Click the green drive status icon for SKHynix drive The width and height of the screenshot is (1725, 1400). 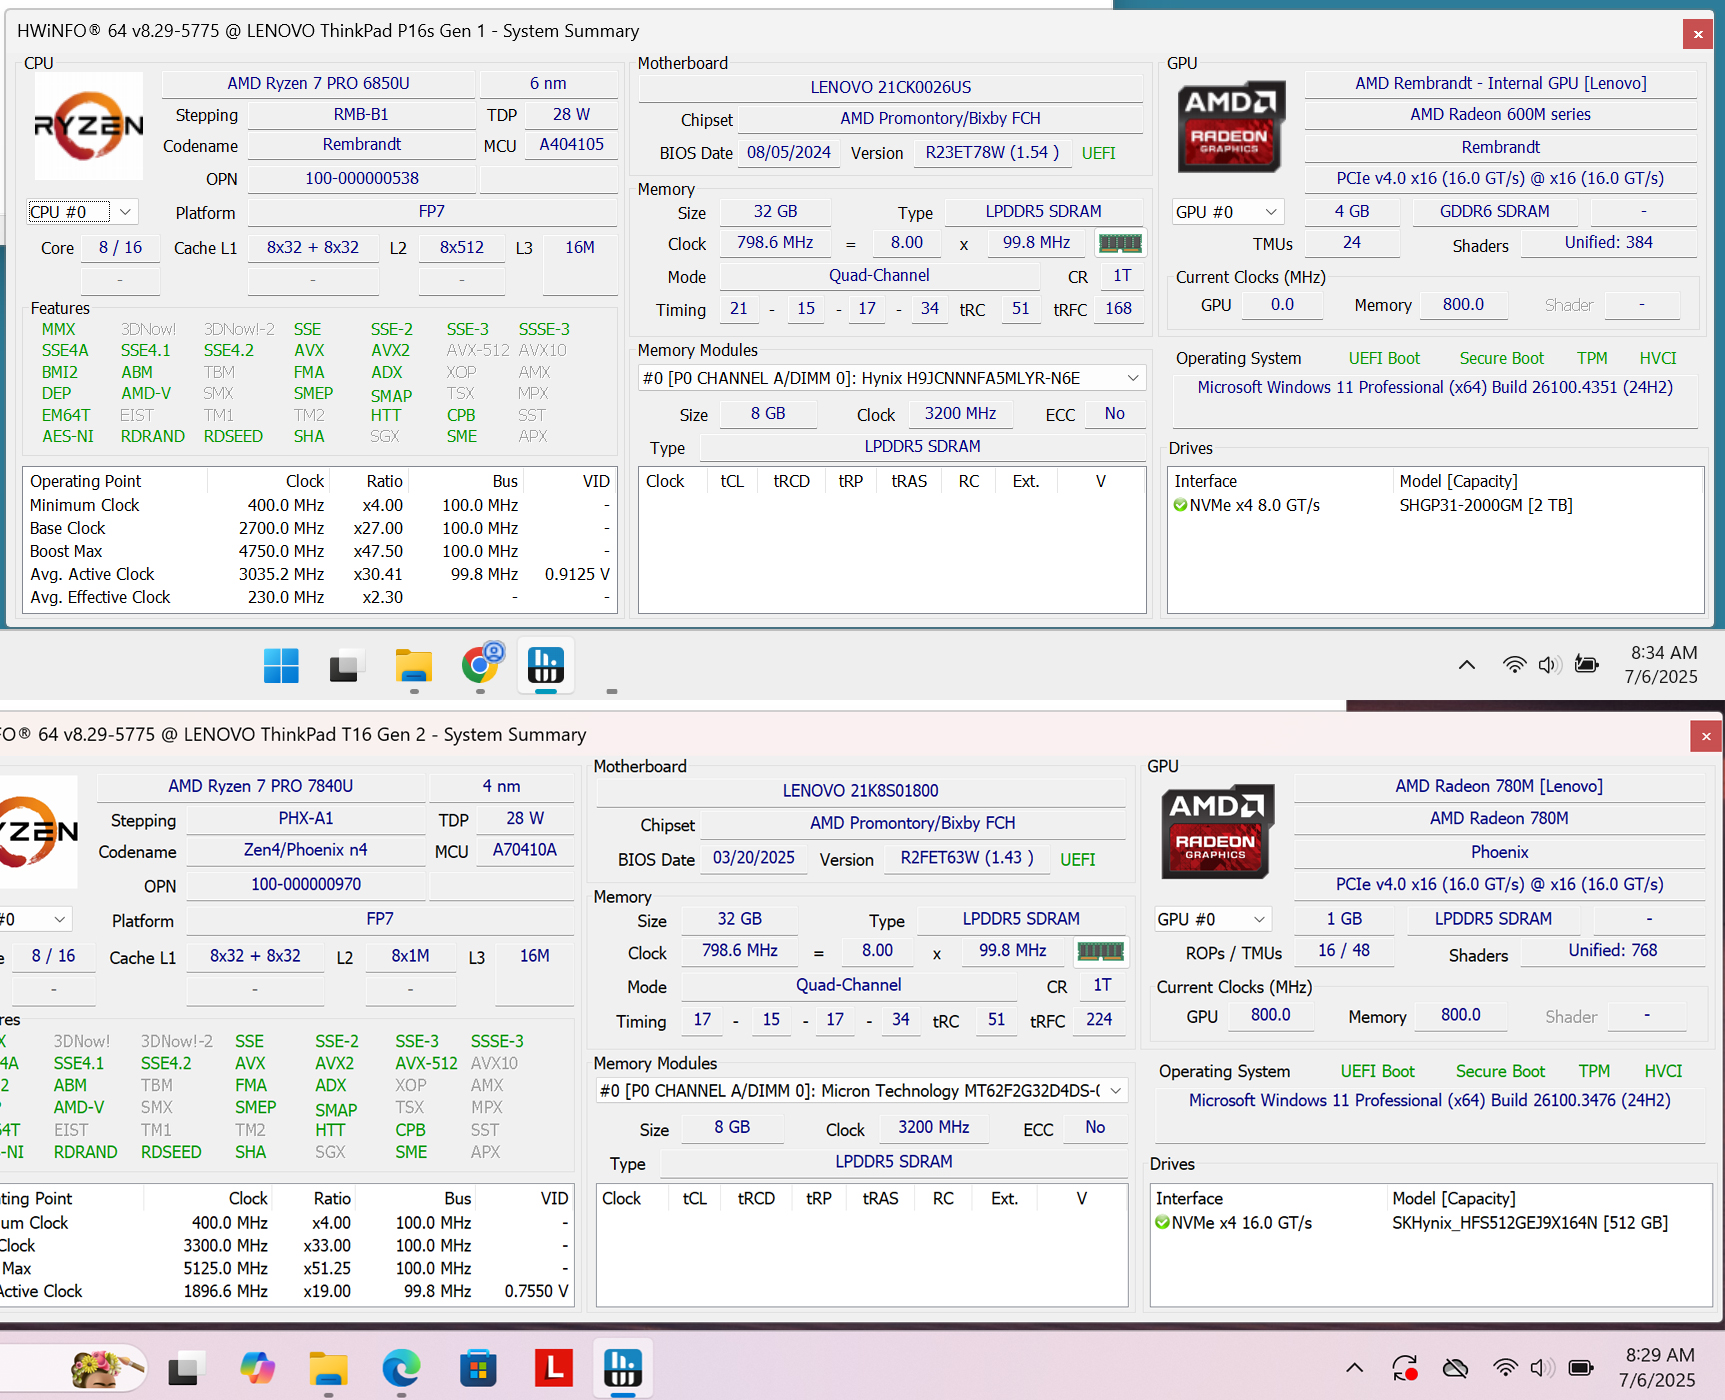(1162, 1222)
